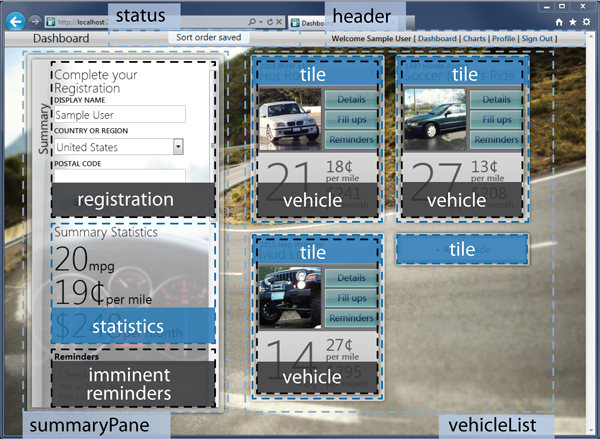Viewport: 600px width, 439px height.
Task: Click Reminders on the BMW vehicle tile
Action: [x=351, y=140]
